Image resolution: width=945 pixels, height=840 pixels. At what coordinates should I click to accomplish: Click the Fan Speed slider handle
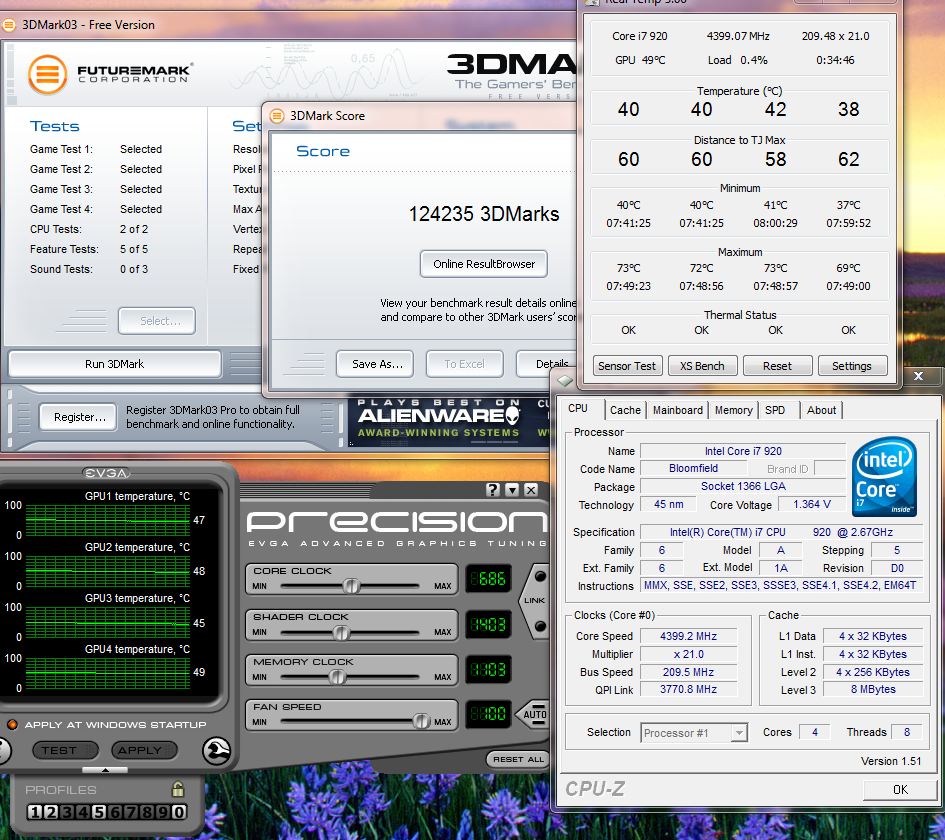coord(421,721)
